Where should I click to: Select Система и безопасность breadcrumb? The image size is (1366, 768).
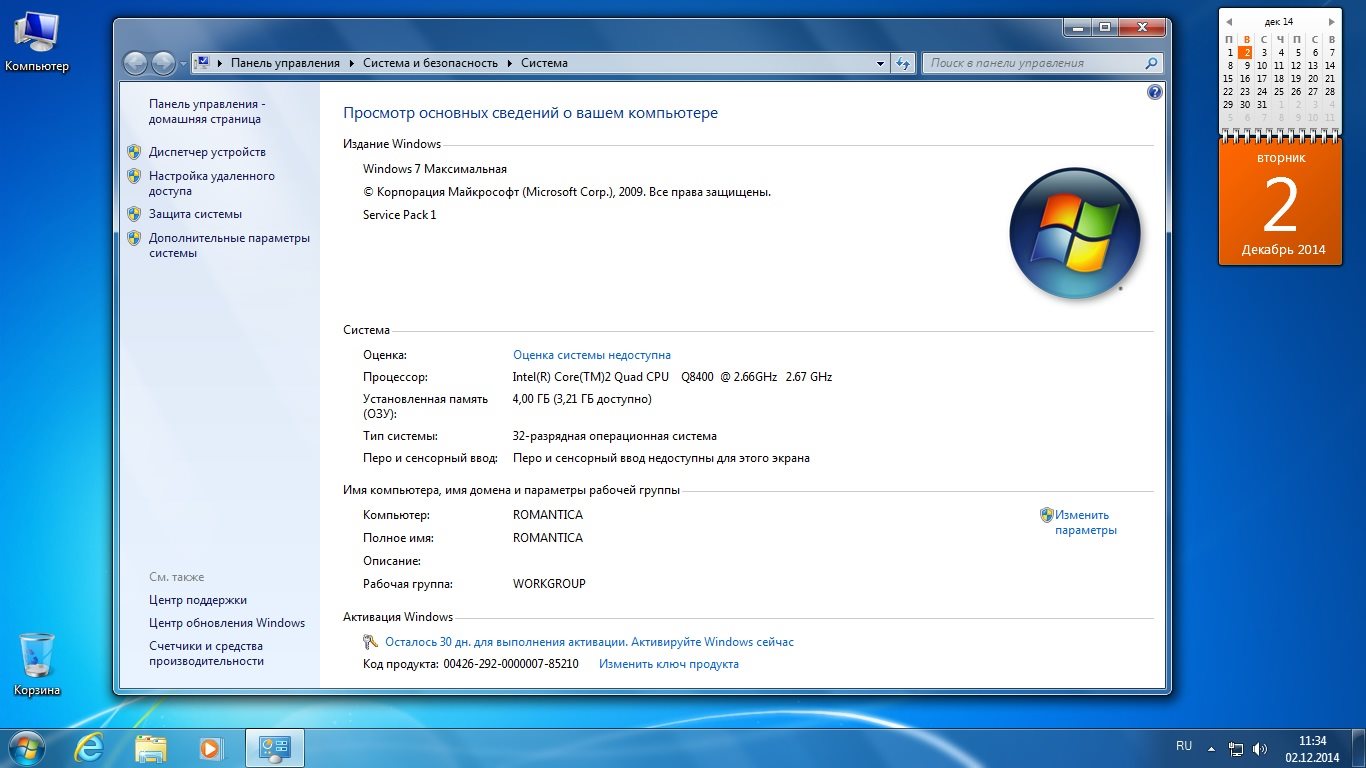(x=430, y=63)
